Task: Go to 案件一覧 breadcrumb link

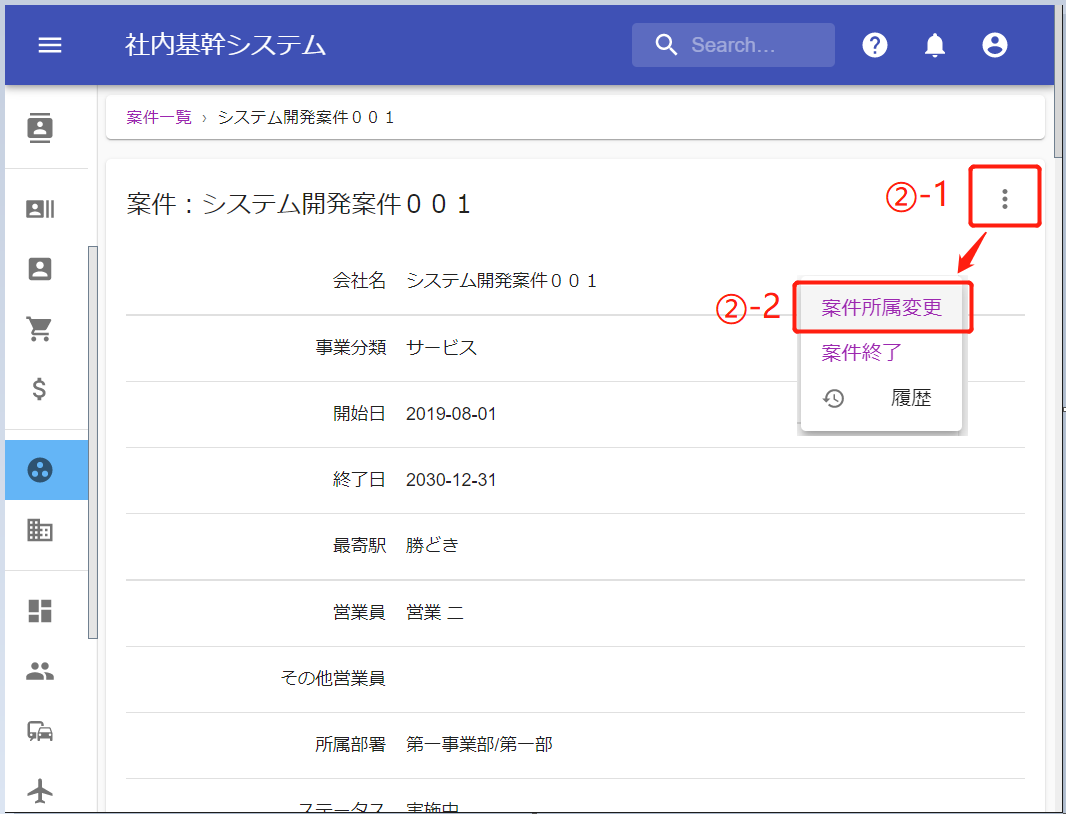Action: coord(159,117)
